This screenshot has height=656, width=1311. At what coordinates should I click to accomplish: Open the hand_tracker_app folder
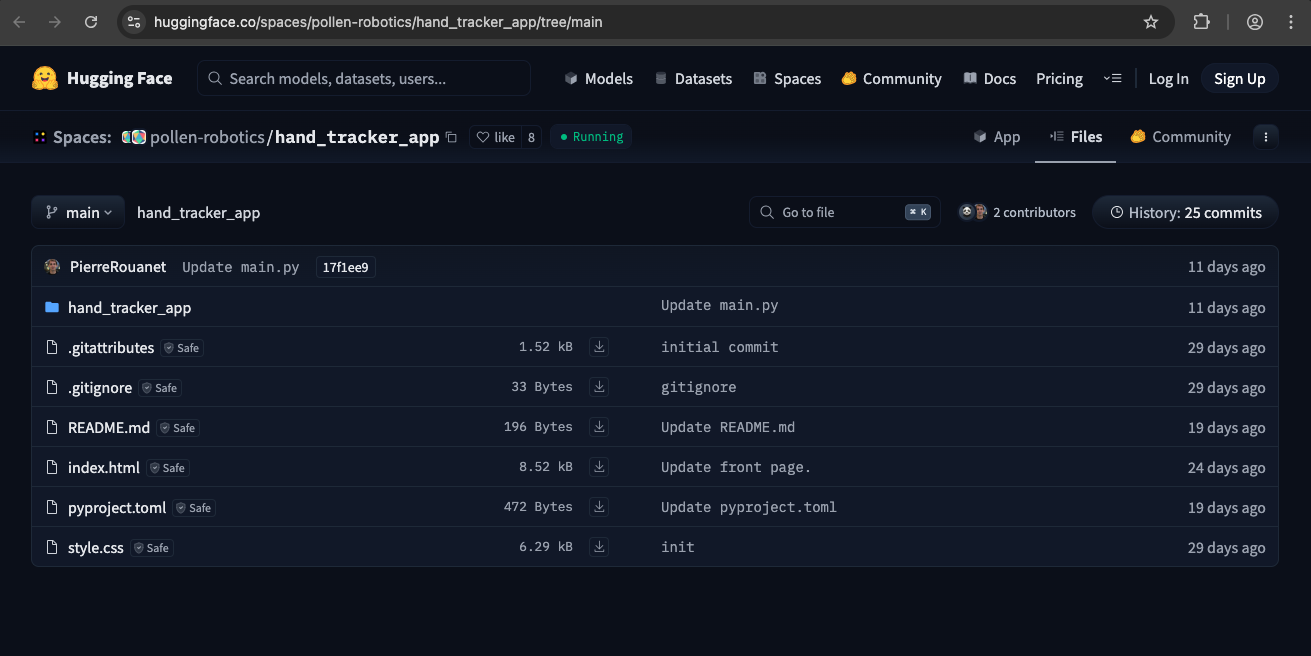tap(129, 307)
